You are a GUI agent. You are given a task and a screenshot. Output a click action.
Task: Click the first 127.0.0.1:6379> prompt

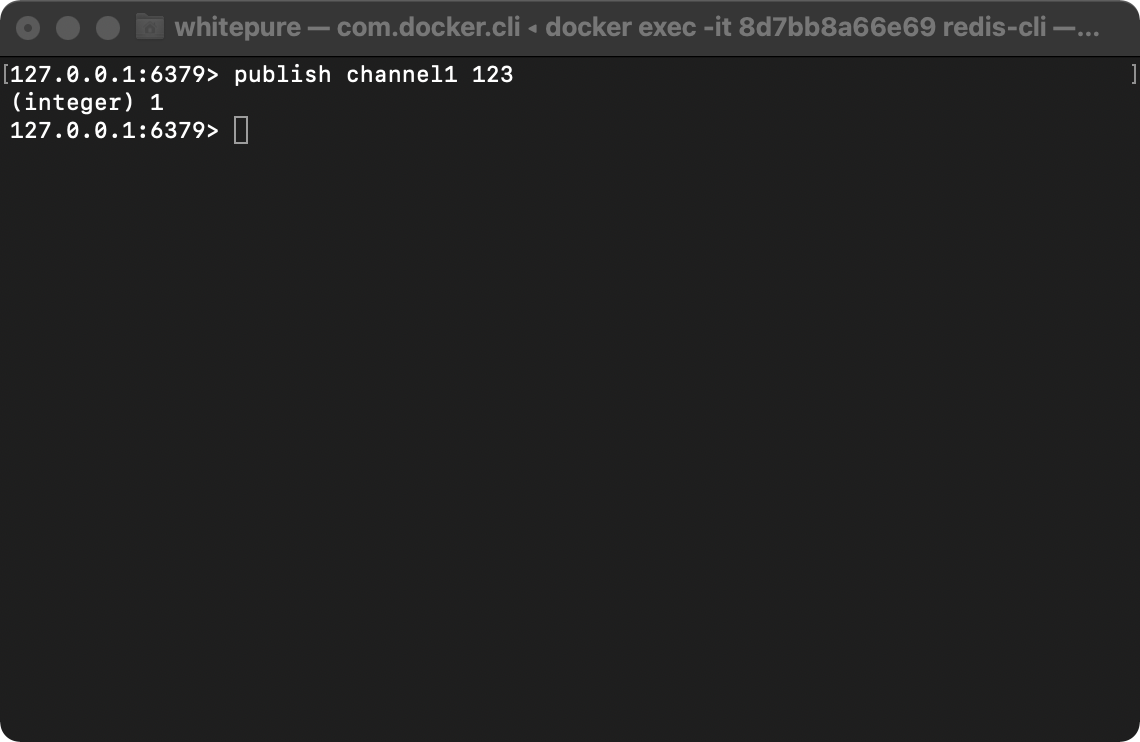click(x=114, y=75)
